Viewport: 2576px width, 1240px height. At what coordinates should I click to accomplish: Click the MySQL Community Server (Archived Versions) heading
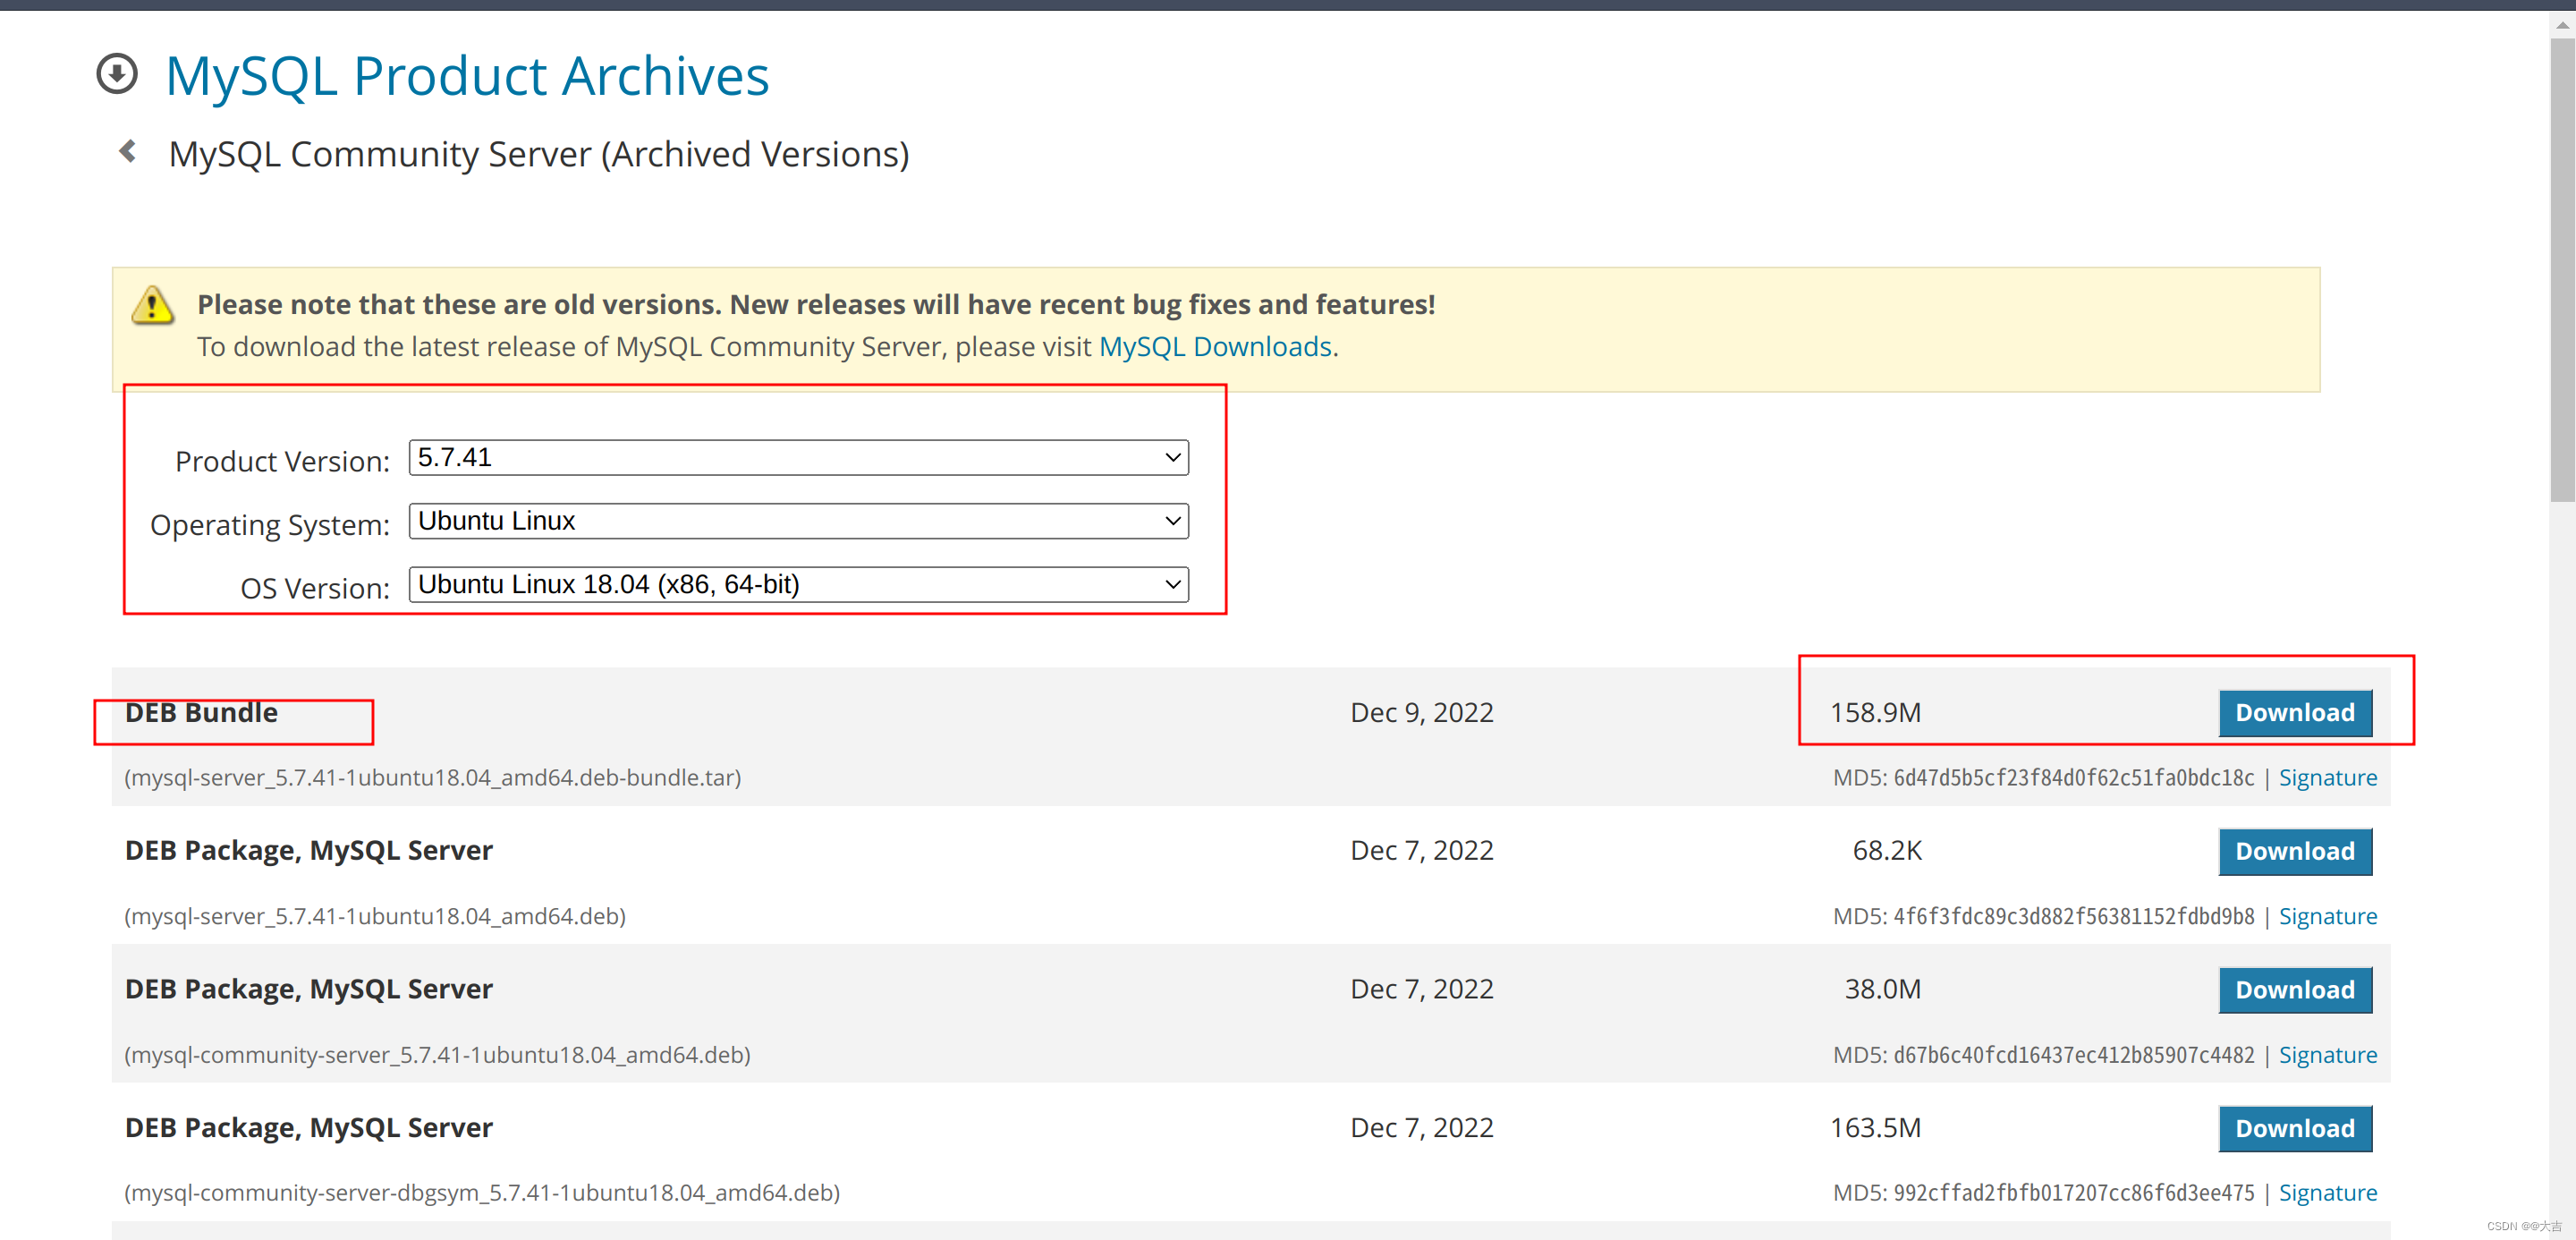538,155
